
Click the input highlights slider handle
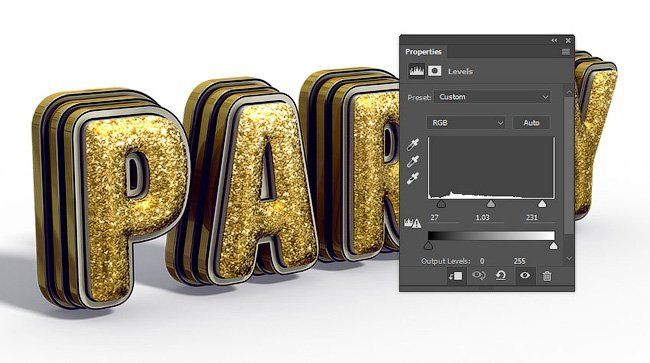[x=542, y=204]
